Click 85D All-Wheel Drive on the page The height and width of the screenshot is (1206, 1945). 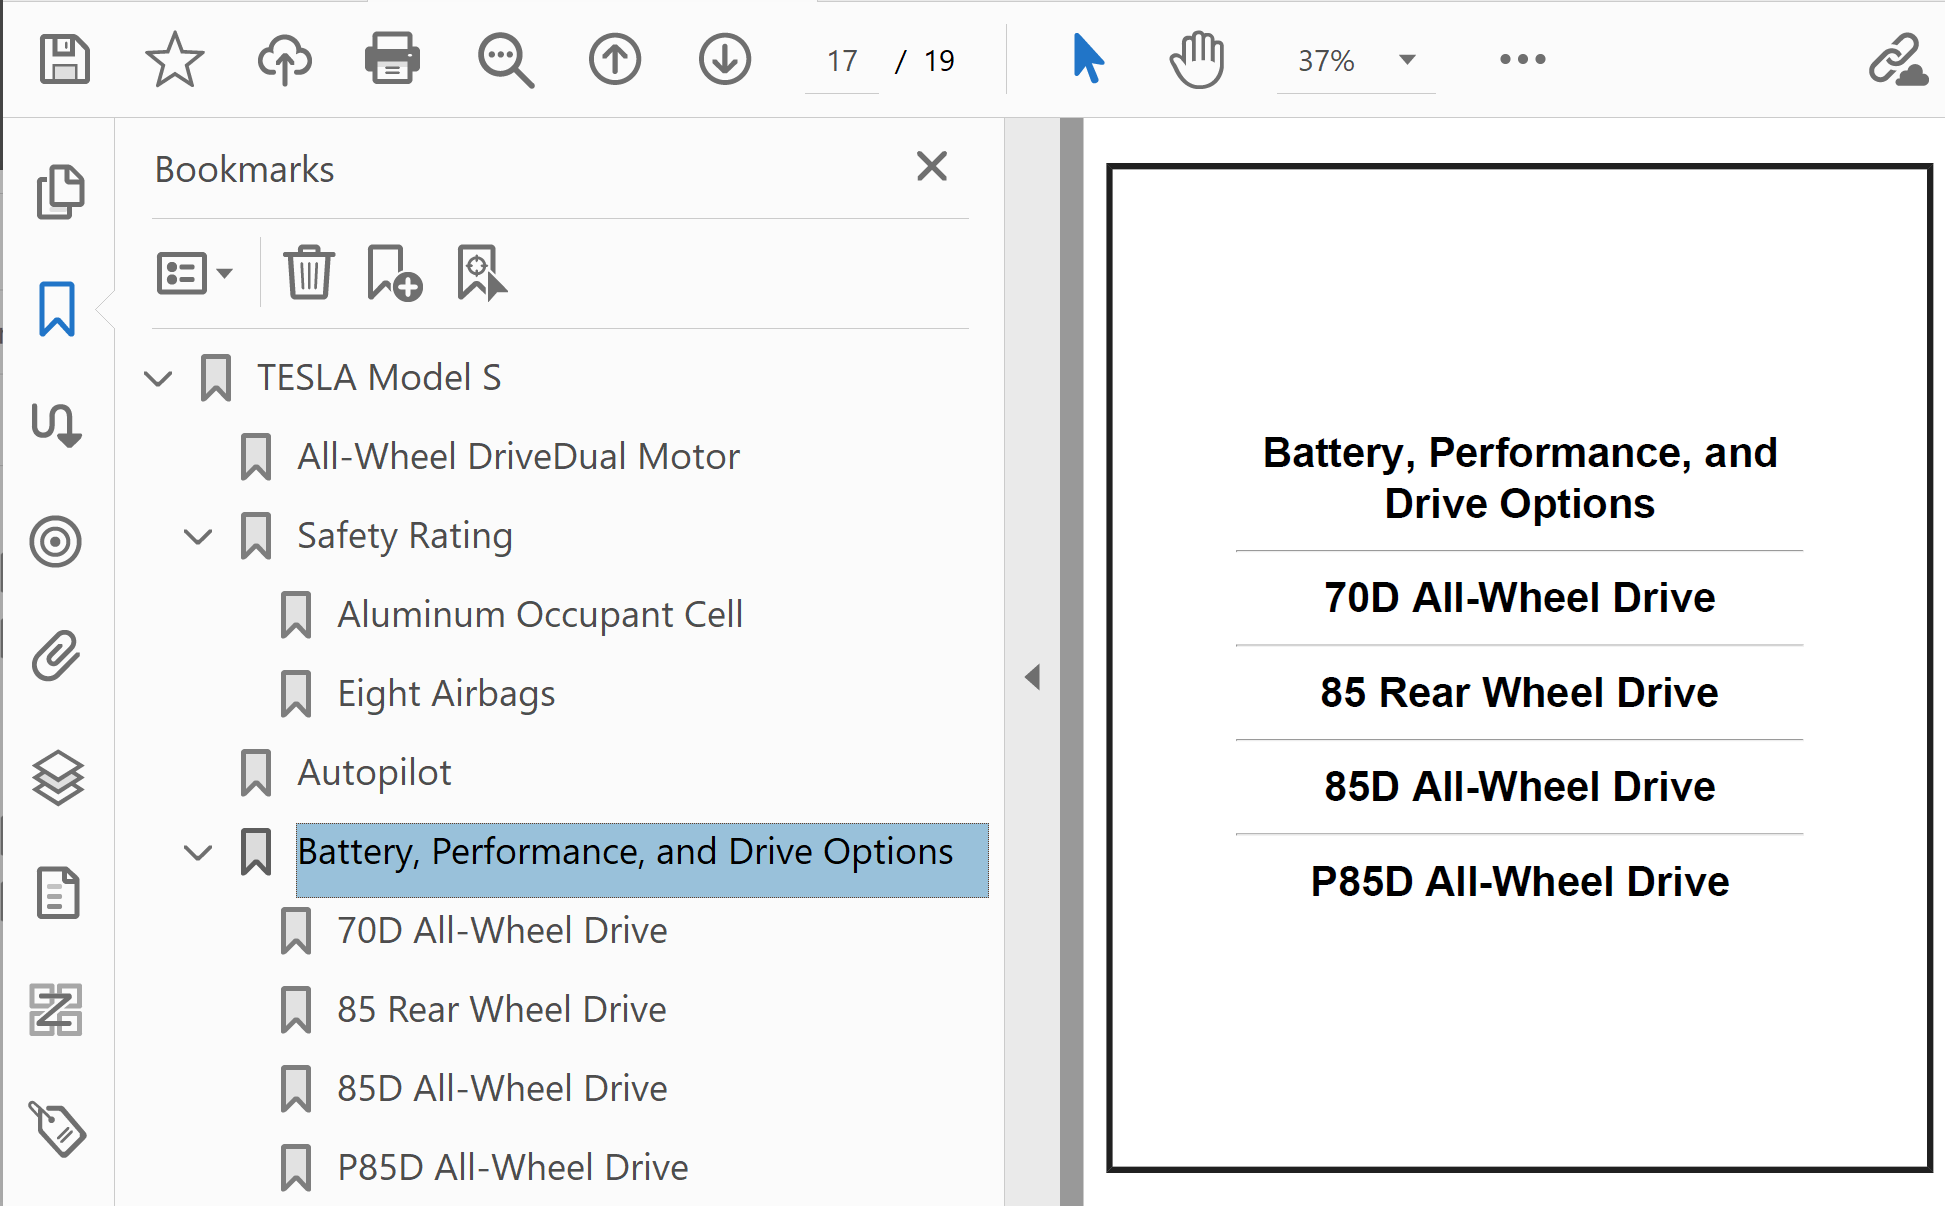[1520, 786]
